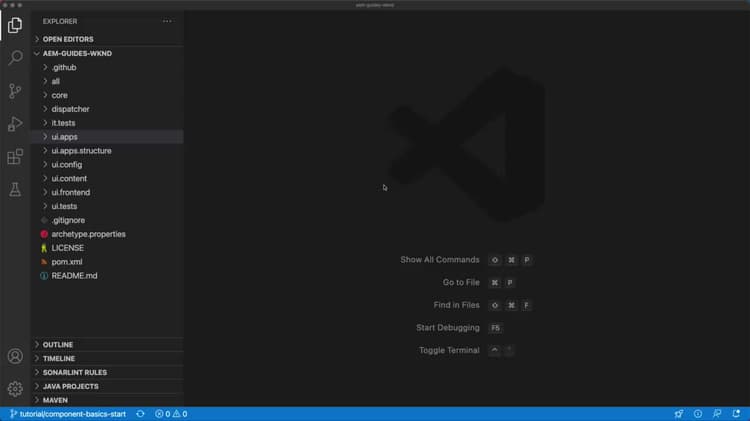This screenshot has height=421, width=750.
Task: Click the archetype.properties file icon
Action: [x=44, y=234]
